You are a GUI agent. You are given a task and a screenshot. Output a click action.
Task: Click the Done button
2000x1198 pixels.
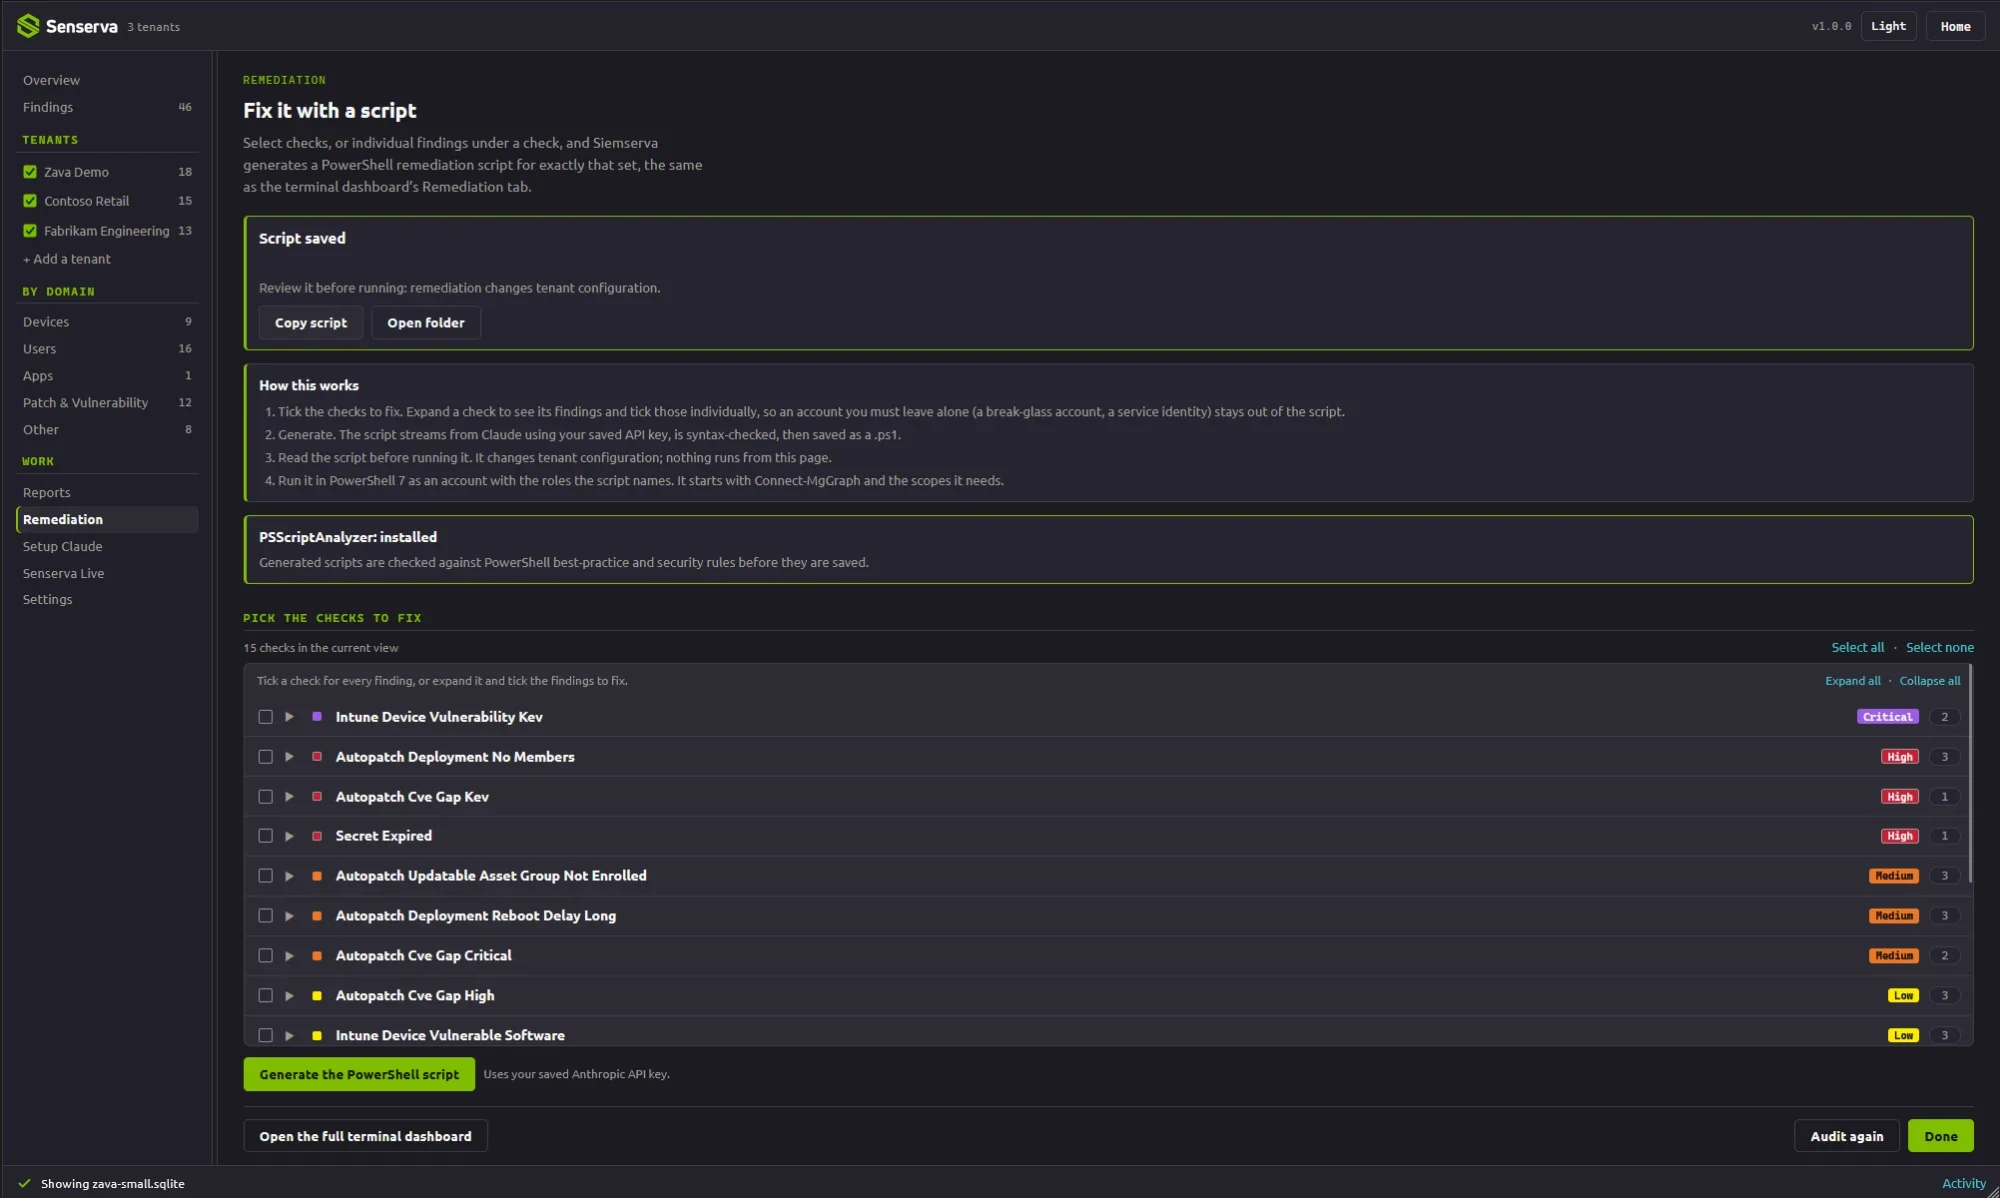point(1940,1137)
